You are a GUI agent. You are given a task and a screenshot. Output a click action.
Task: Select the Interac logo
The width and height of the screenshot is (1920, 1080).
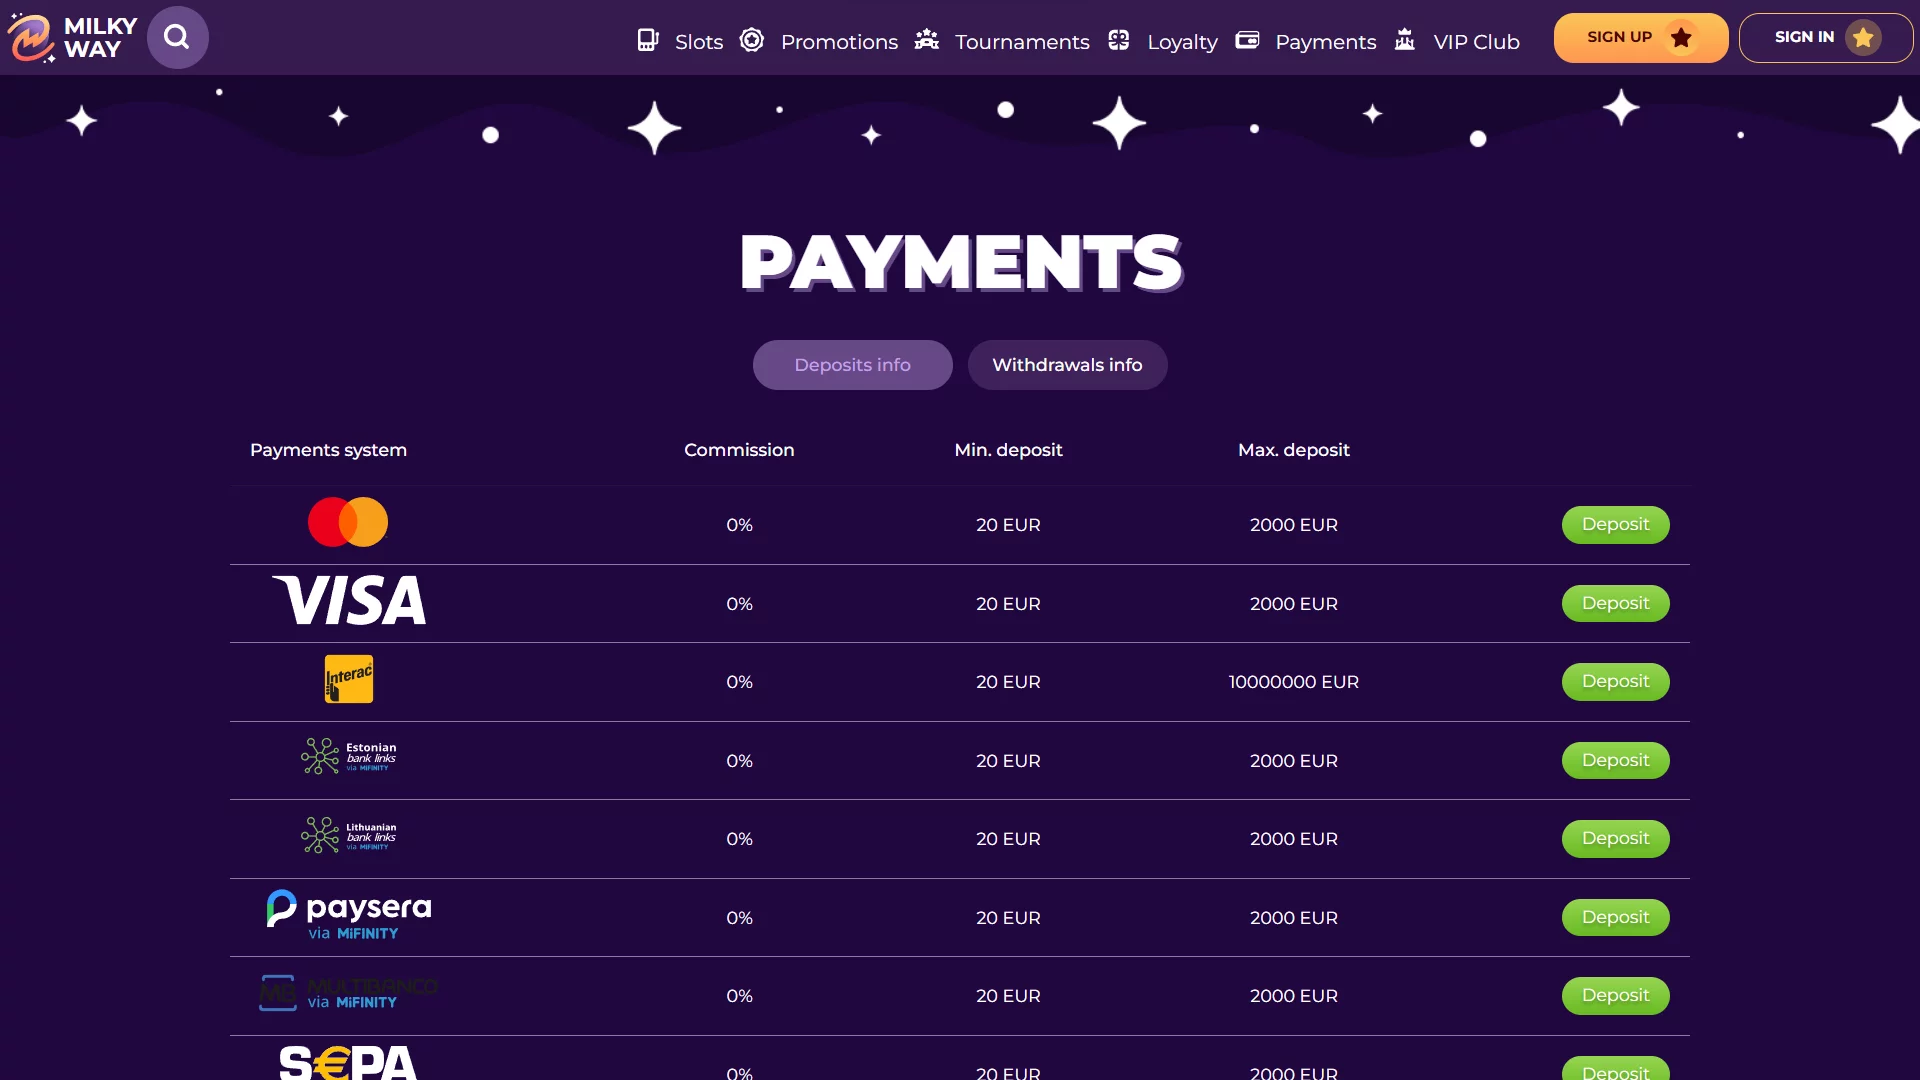pos(349,679)
